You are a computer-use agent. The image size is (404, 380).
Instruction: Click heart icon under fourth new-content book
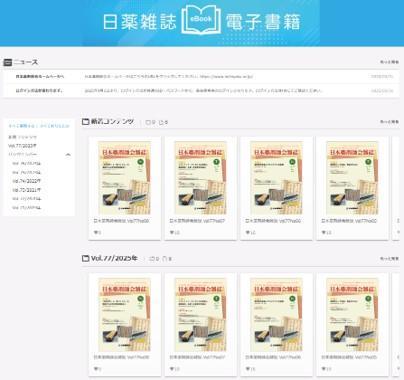[x=324, y=232]
